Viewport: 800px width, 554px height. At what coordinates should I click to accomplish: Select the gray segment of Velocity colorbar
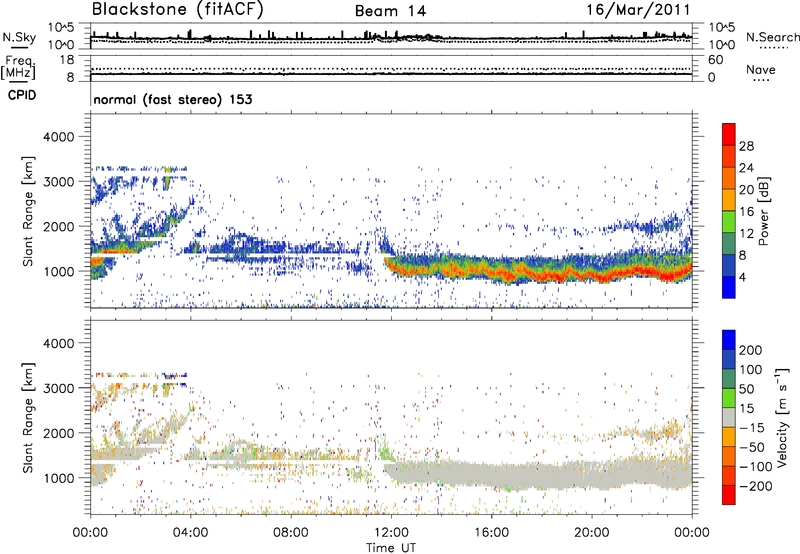(x=729, y=418)
